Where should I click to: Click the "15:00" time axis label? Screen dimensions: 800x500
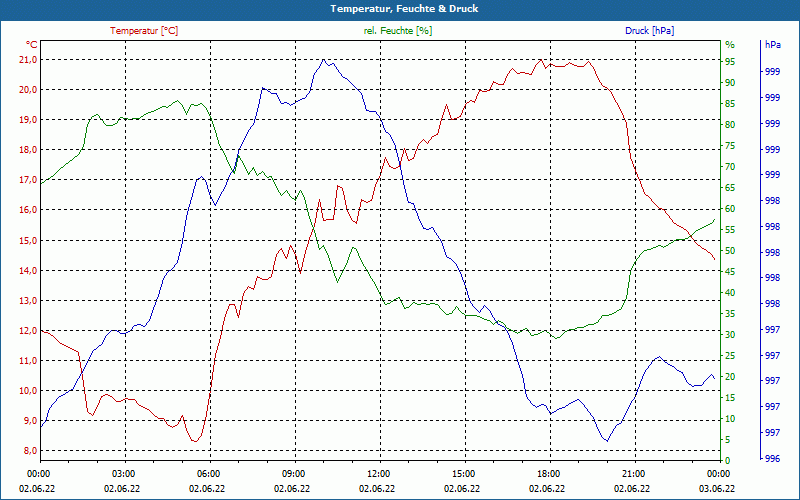click(x=462, y=474)
